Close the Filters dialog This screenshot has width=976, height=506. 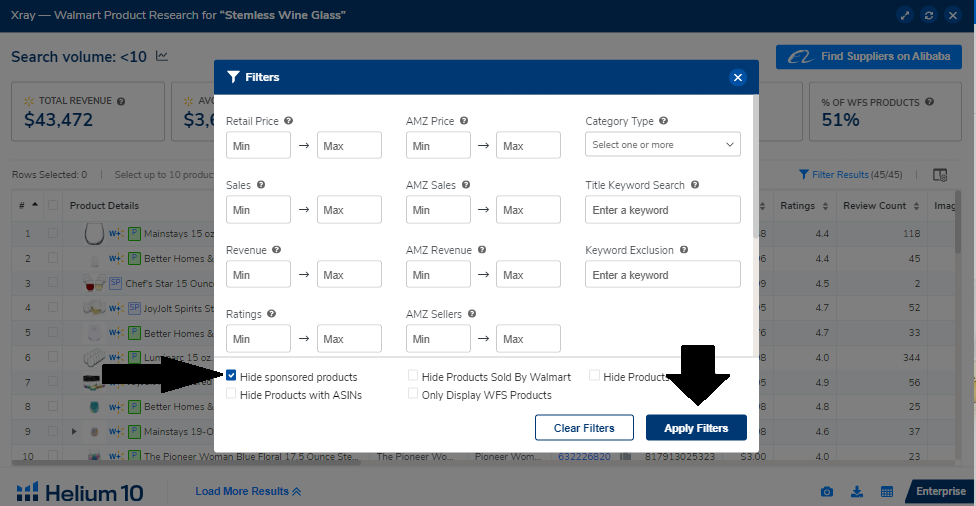[738, 77]
